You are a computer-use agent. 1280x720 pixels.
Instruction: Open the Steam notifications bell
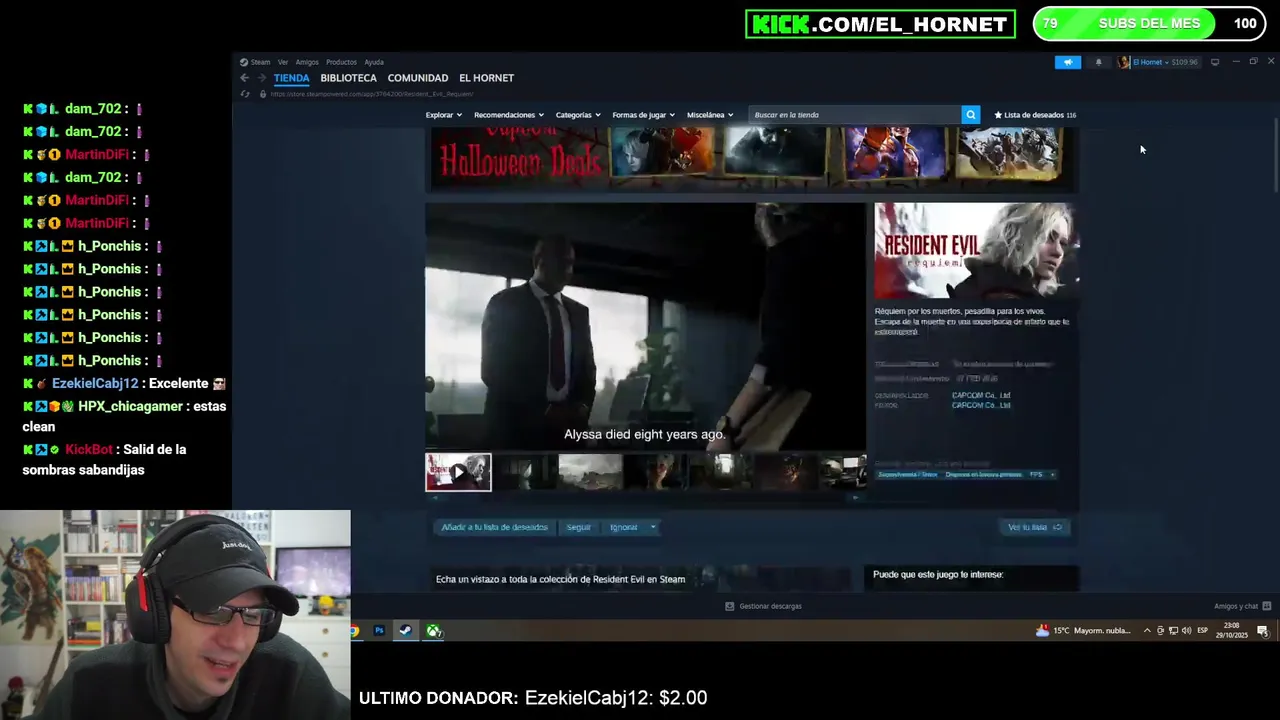pyautogui.click(x=1098, y=62)
